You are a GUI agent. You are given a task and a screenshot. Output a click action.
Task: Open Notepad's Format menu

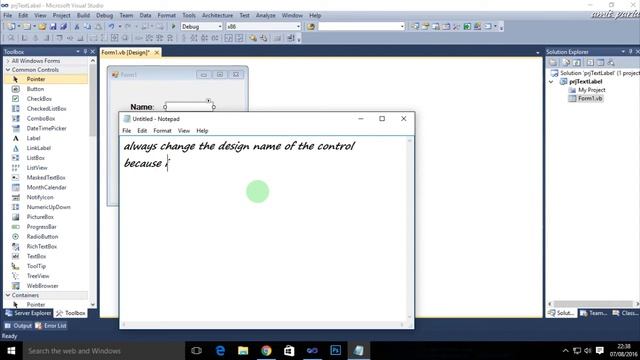(x=162, y=131)
